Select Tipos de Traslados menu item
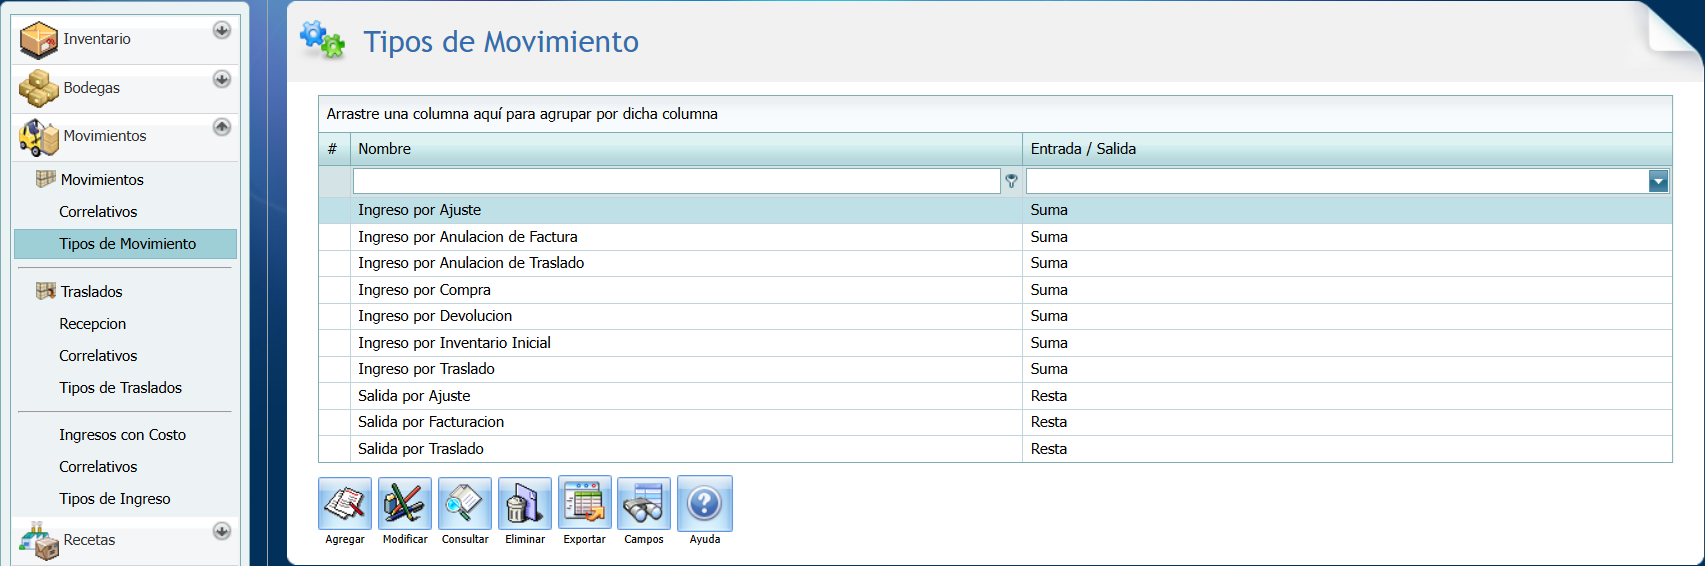 [120, 388]
